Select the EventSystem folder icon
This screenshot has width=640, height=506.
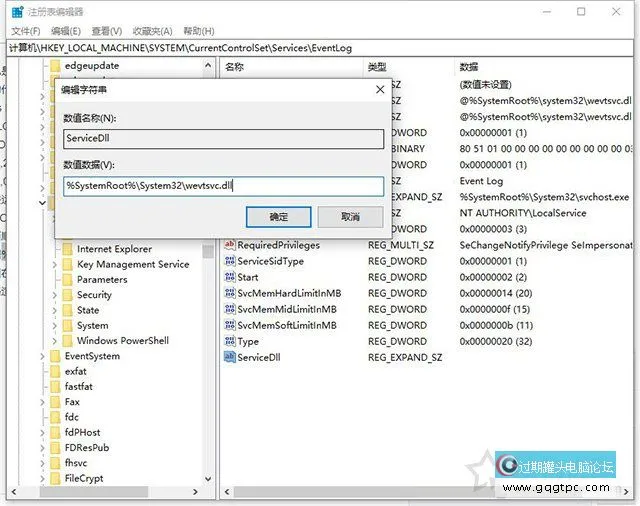coord(56,356)
